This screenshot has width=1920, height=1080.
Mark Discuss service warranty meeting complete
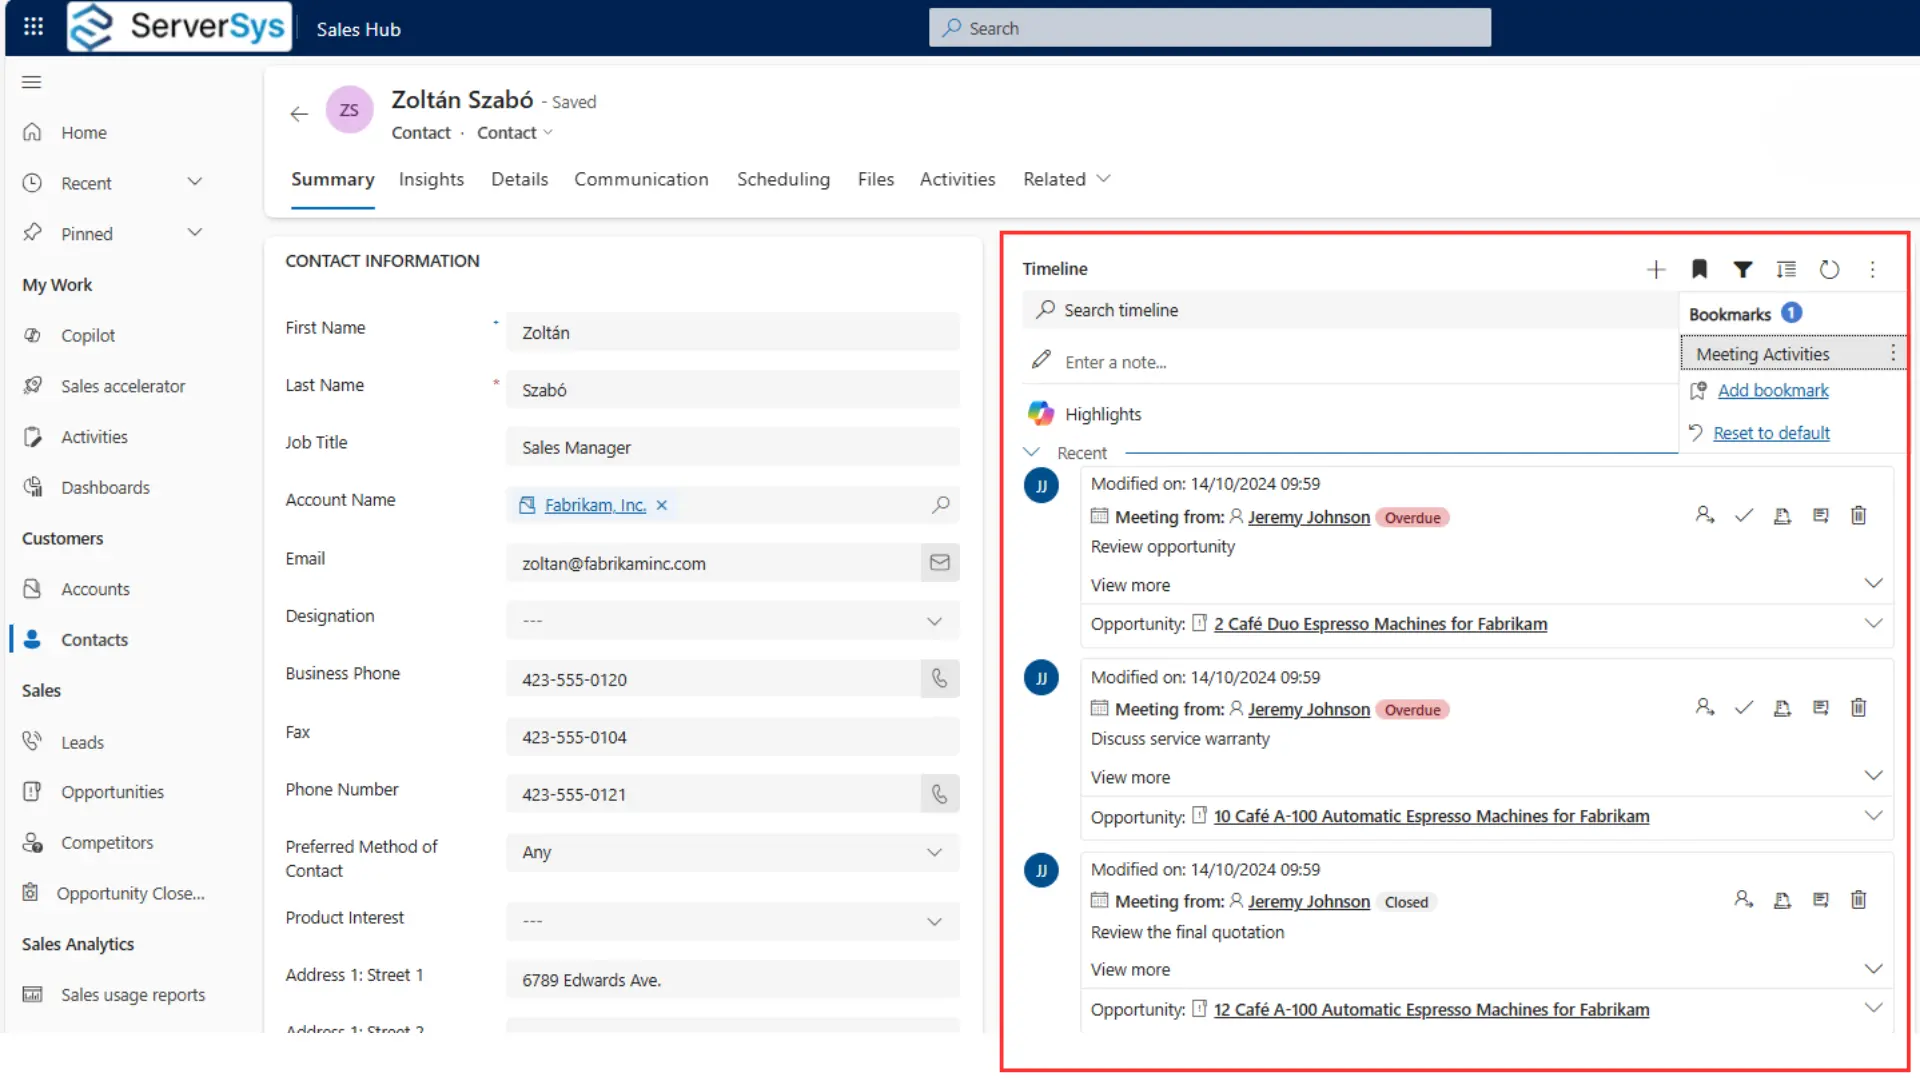point(1744,708)
